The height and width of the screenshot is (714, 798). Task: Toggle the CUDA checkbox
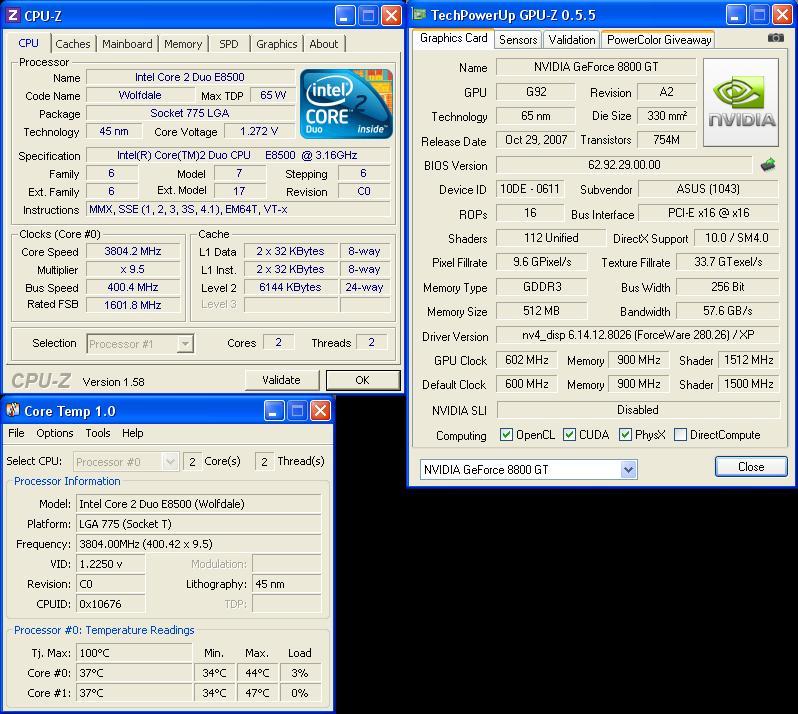569,435
